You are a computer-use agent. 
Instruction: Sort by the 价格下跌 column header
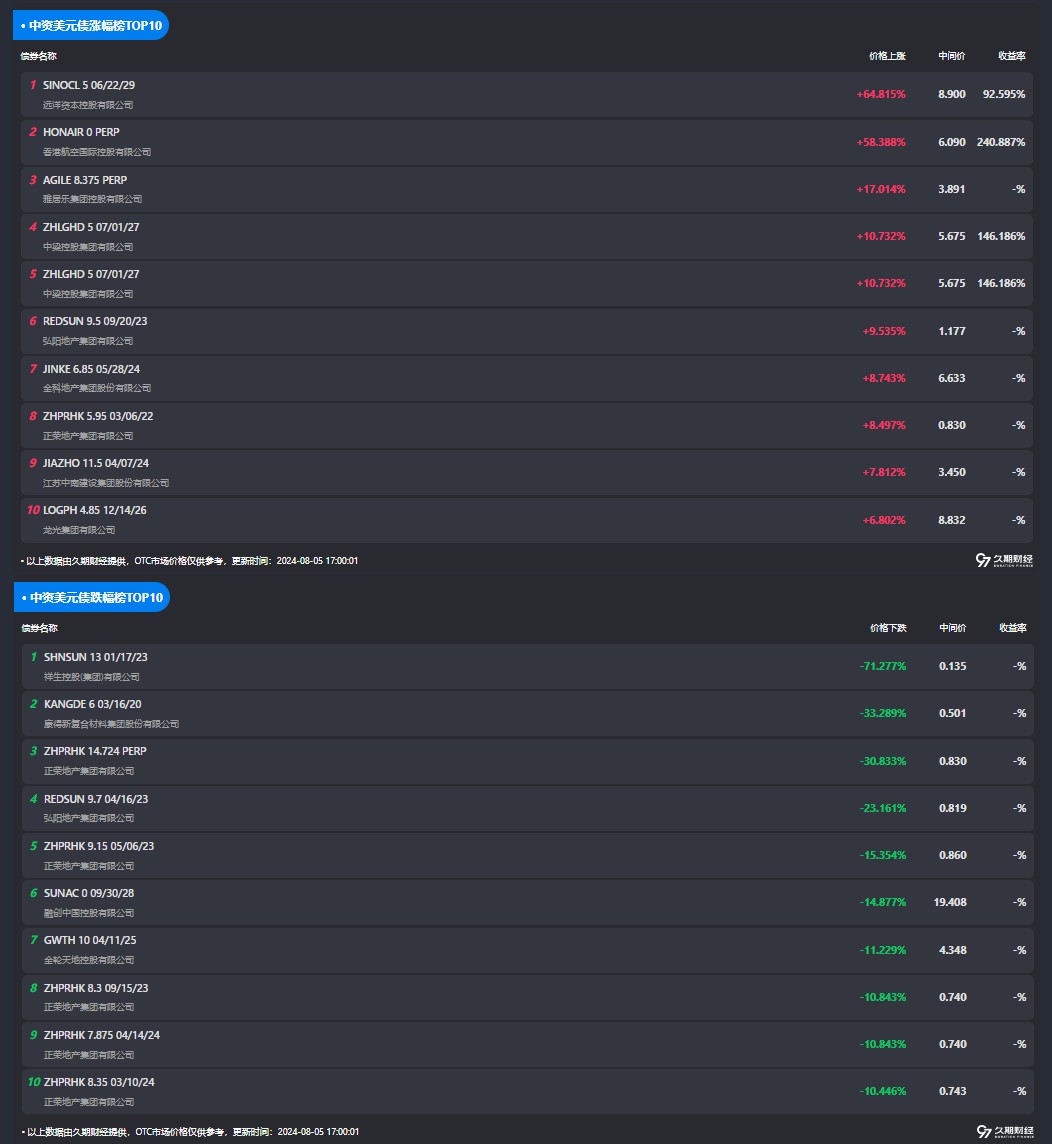(888, 628)
